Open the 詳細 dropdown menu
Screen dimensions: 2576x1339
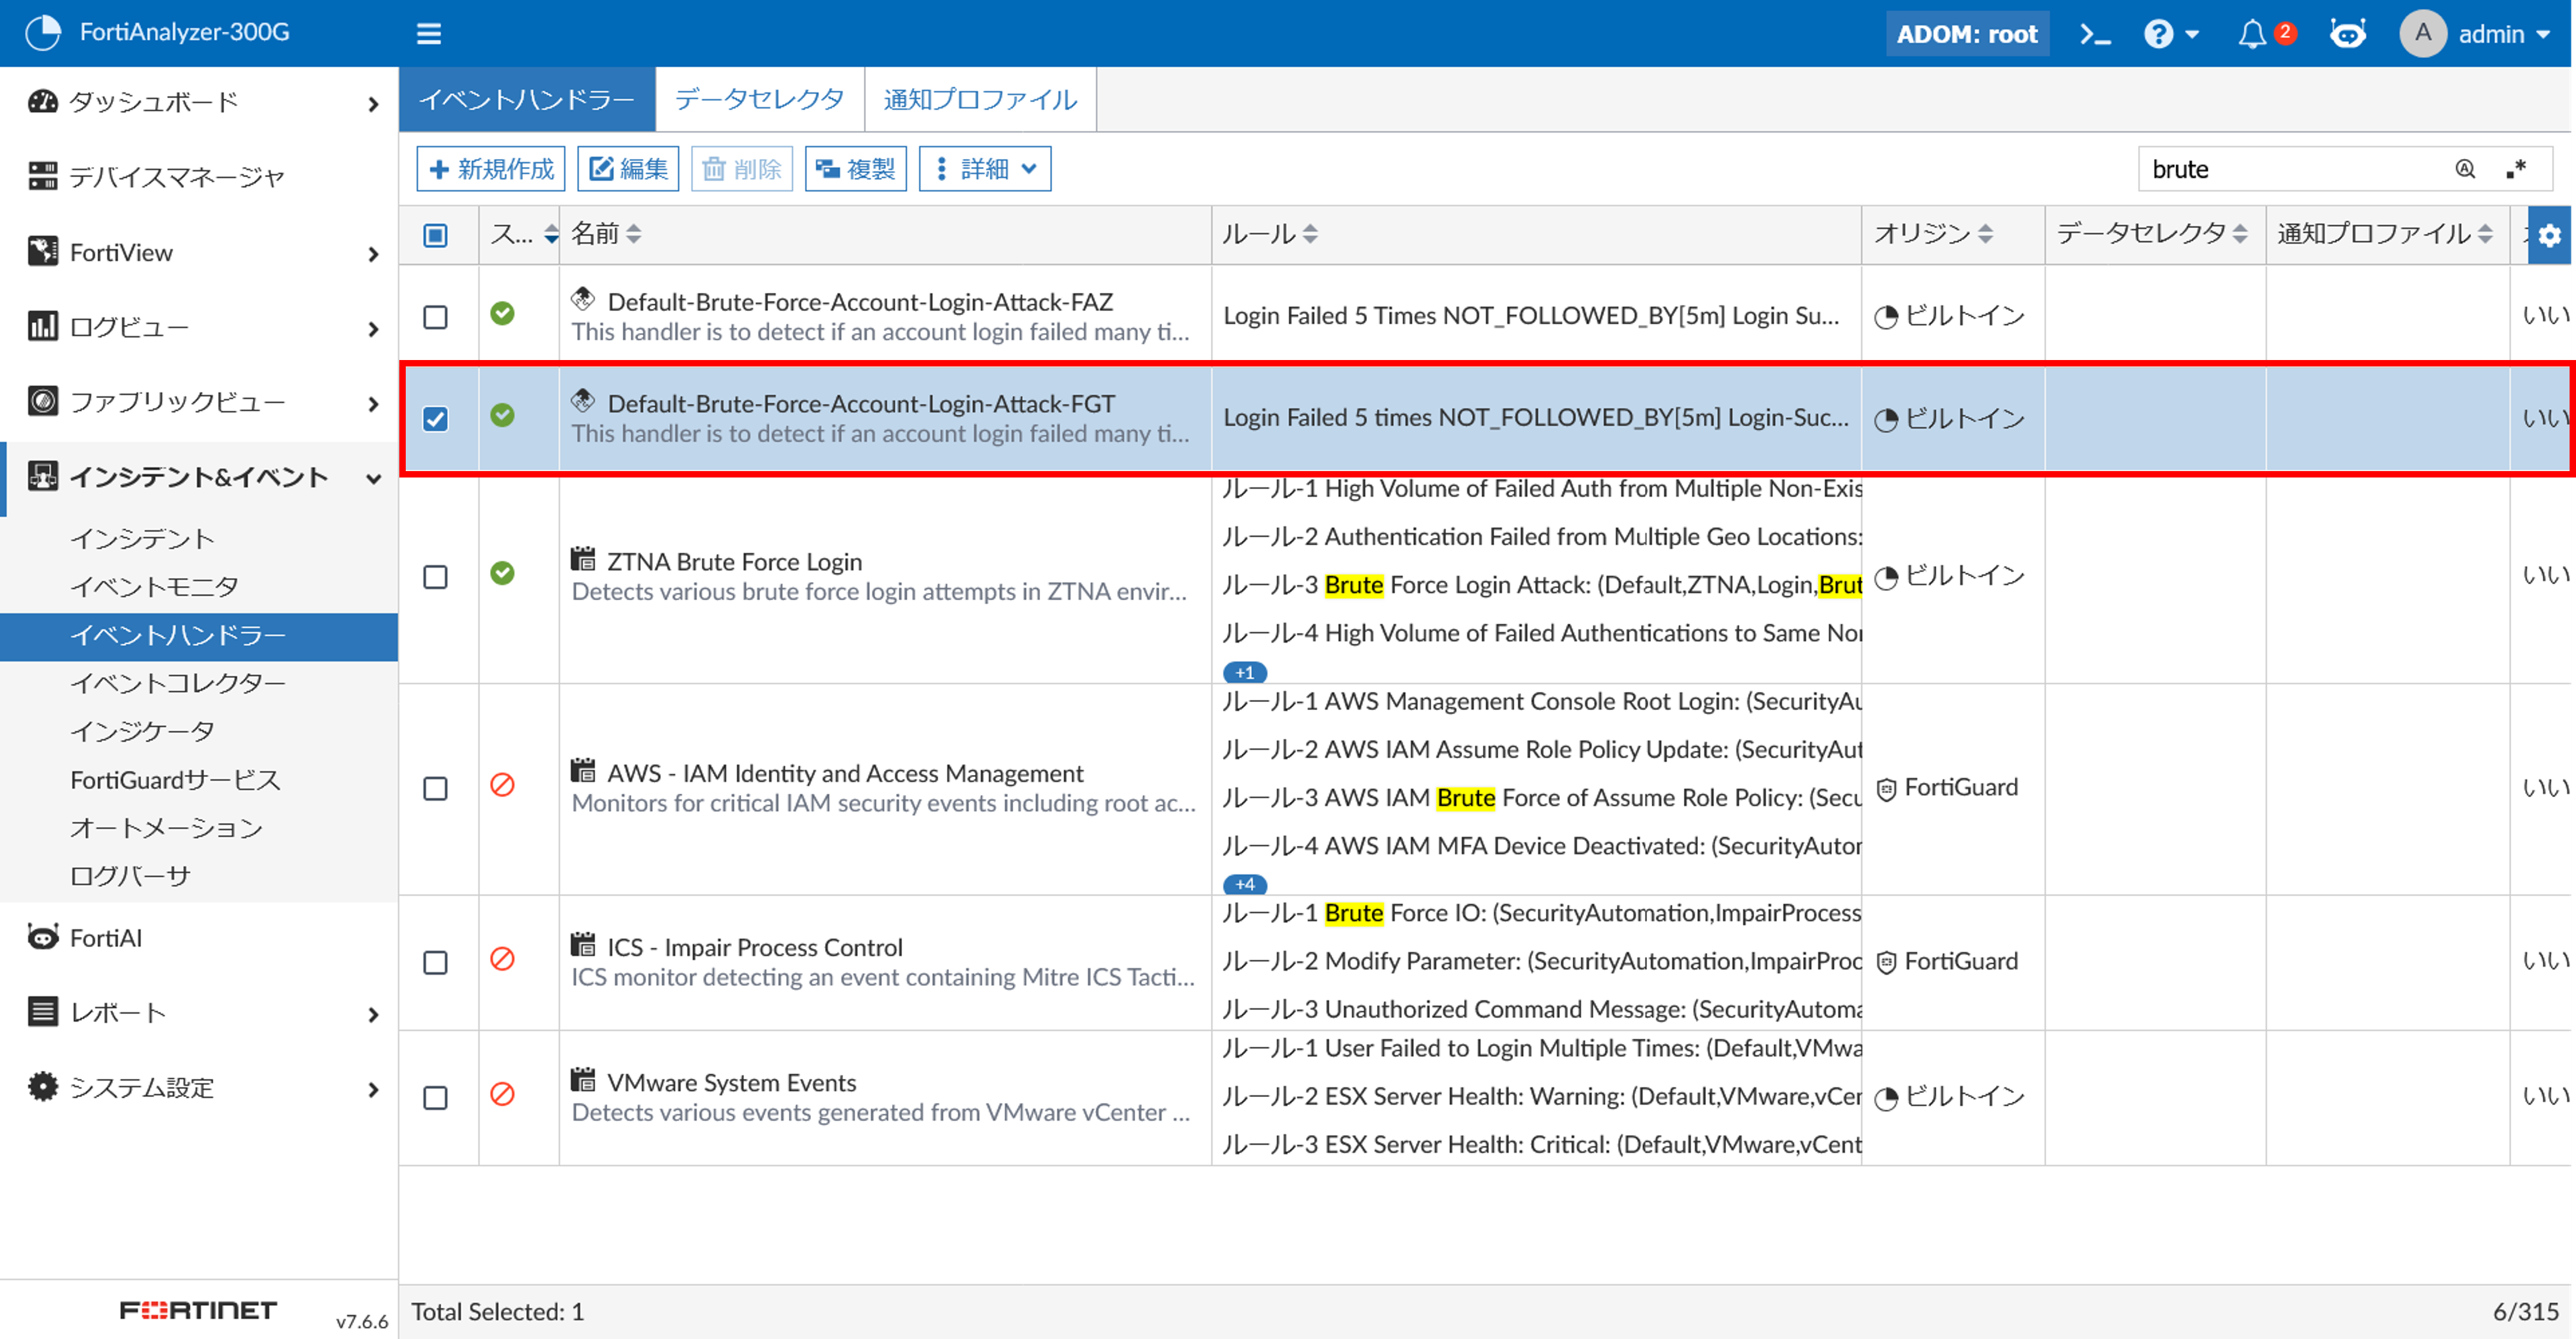(985, 169)
